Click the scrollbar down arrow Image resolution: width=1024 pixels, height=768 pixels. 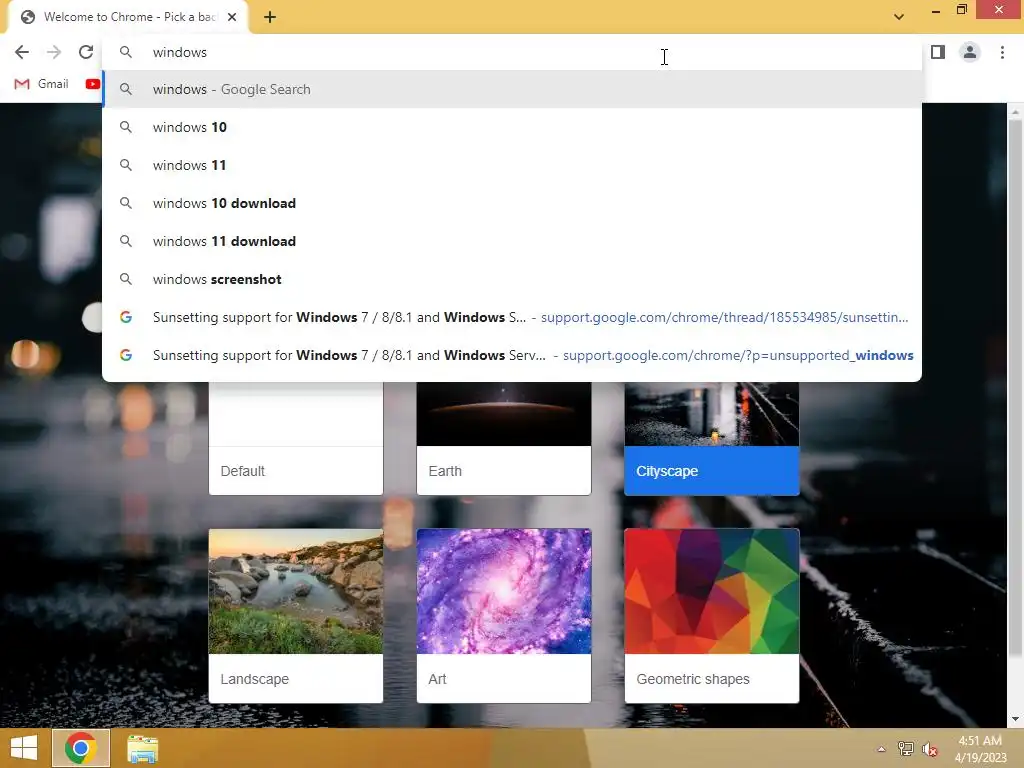(x=1015, y=720)
